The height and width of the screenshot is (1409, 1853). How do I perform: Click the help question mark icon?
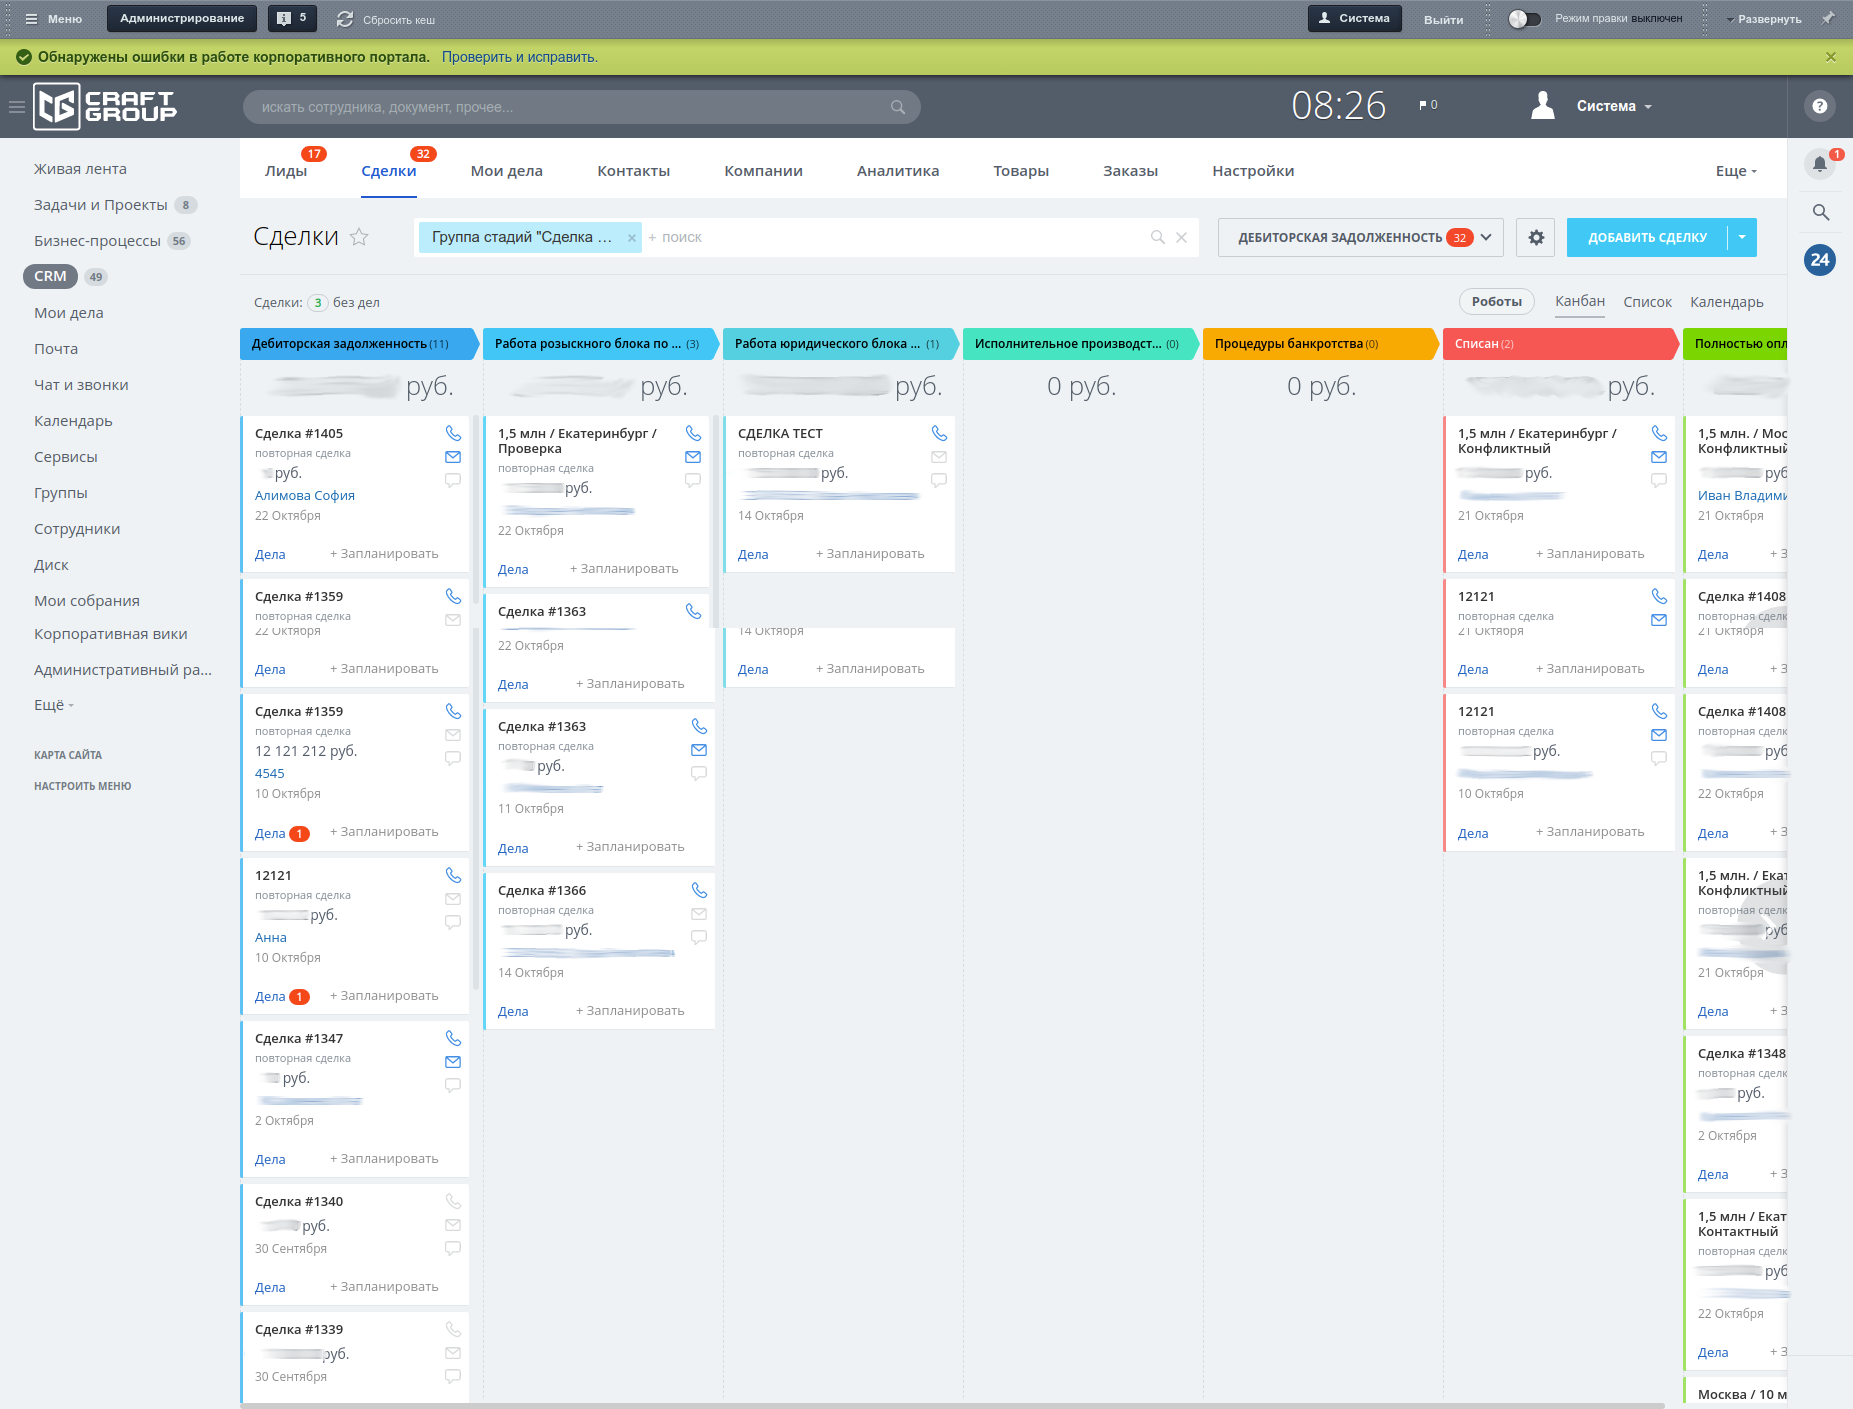pyautogui.click(x=1820, y=106)
